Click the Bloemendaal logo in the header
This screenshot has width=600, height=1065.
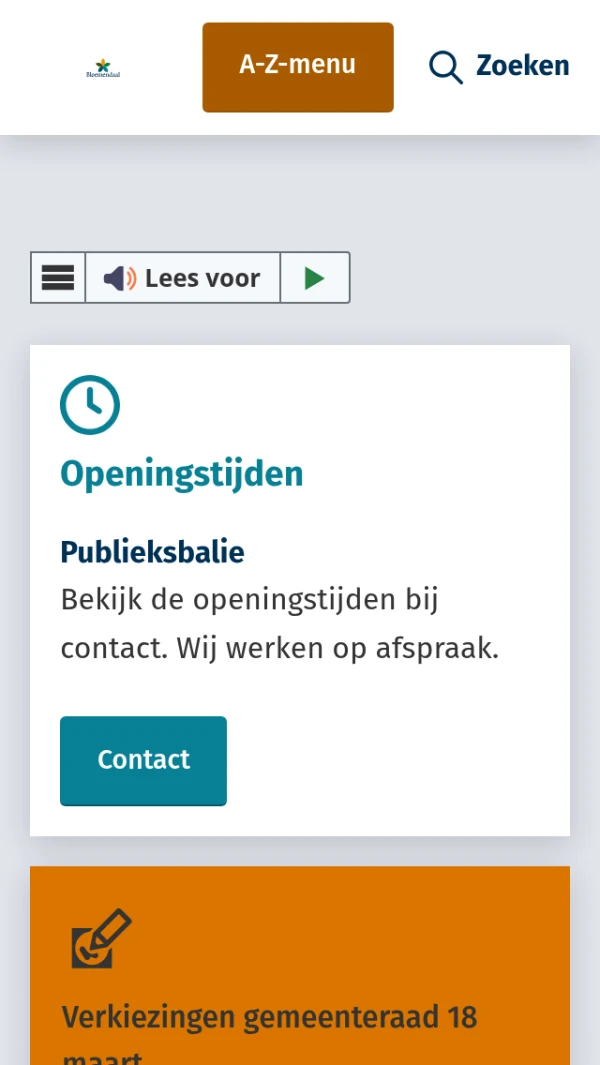103,68
